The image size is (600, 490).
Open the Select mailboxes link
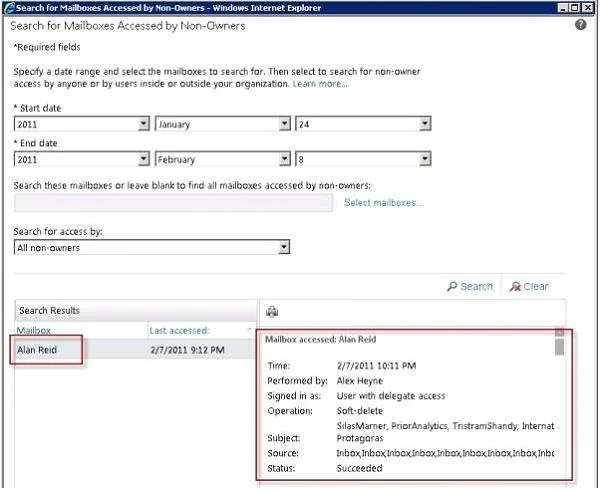click(x=384, y=203)
